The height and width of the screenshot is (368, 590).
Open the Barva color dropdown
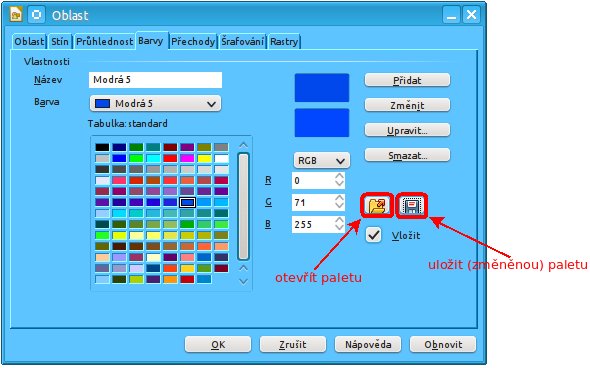click(x=155, y=103)
